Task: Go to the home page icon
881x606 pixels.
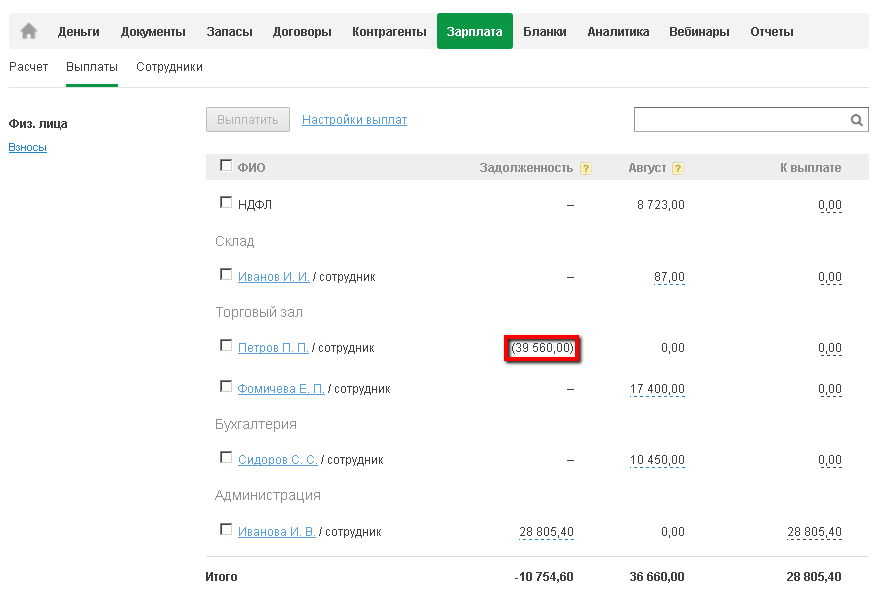Action: pos(29,31)
